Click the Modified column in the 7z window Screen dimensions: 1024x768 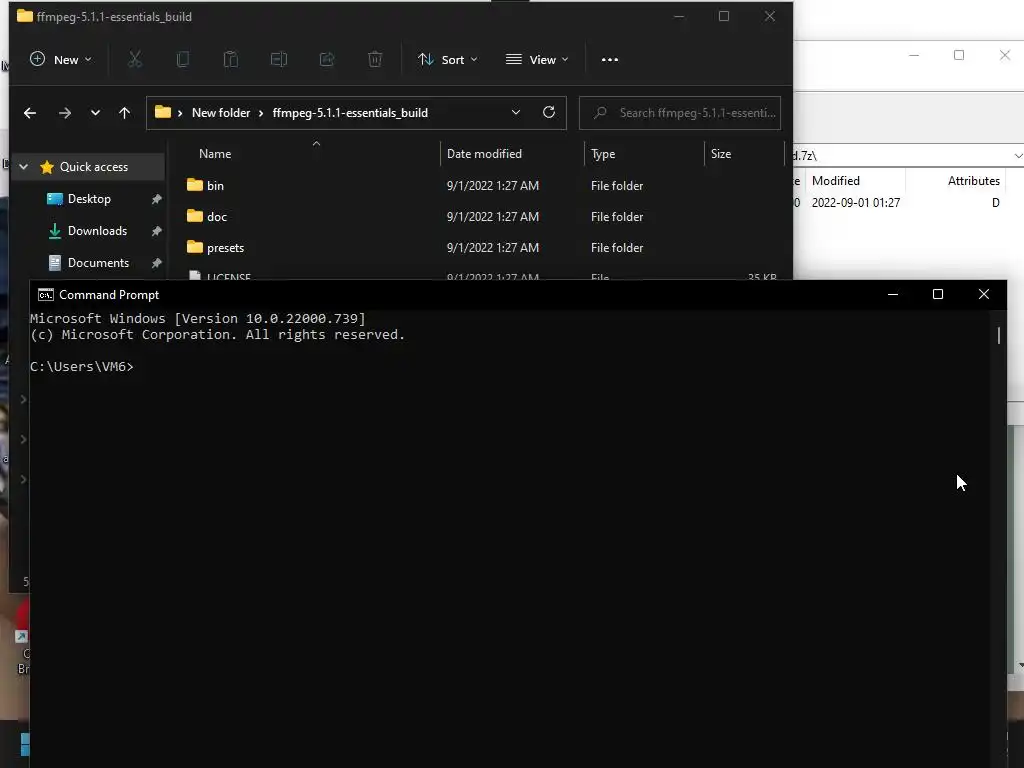coord(835,181)
